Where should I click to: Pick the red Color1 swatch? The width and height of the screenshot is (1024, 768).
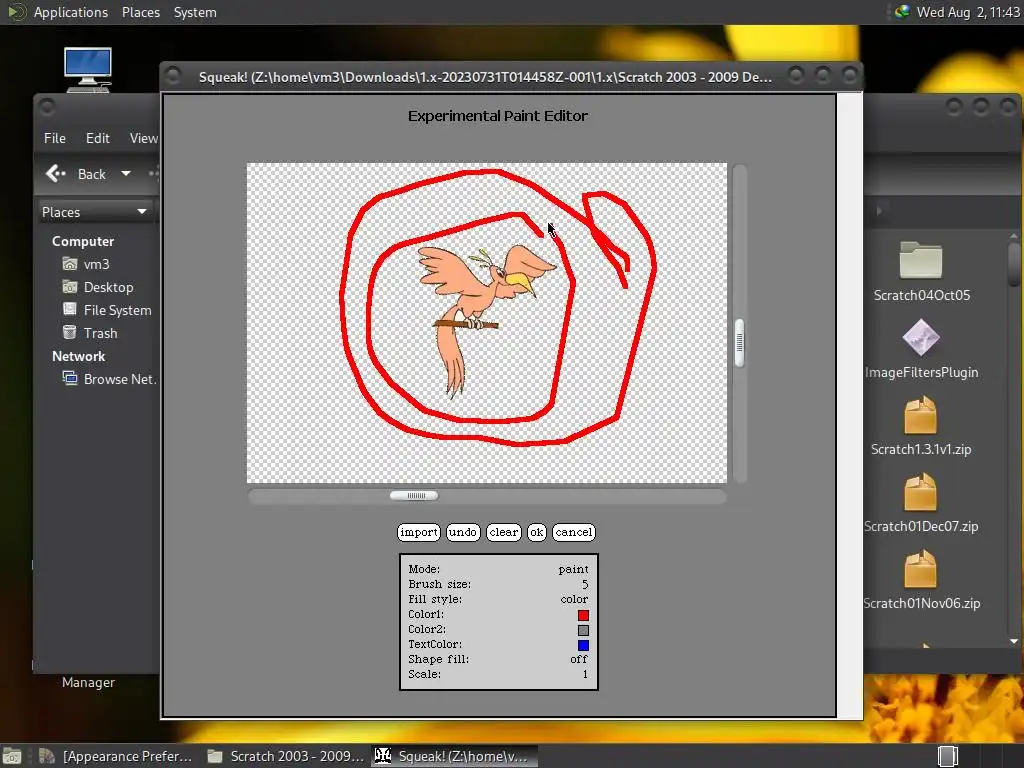click(583, 615)
